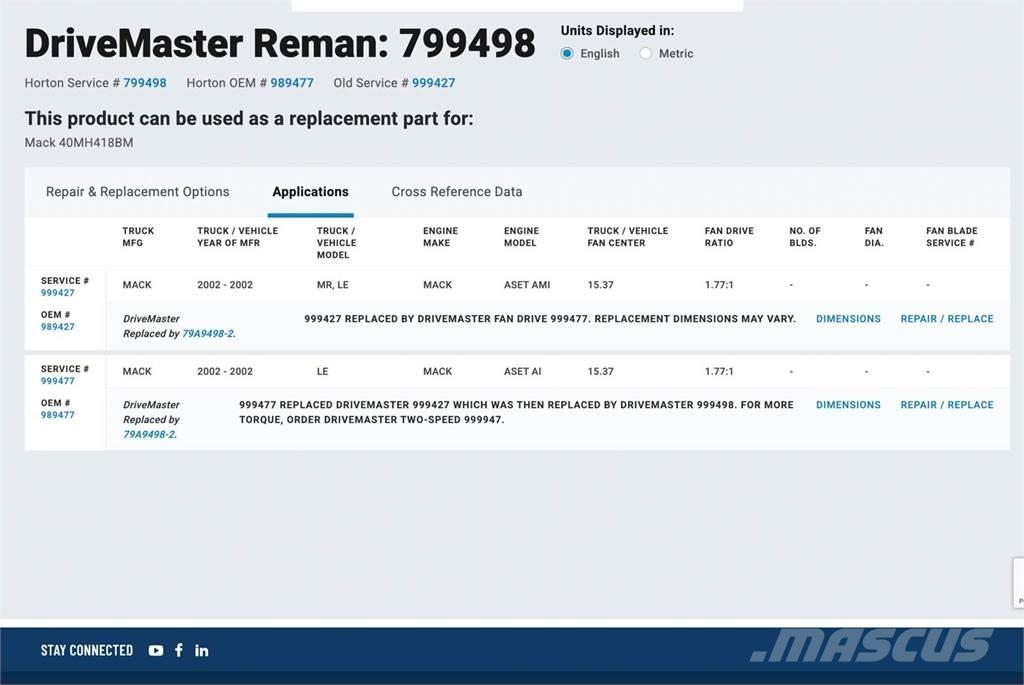The width and height of the screenshot is (1024, 685).
Task: Open 79A9498-2 replacement link in first row
Action: coord(208,334)
